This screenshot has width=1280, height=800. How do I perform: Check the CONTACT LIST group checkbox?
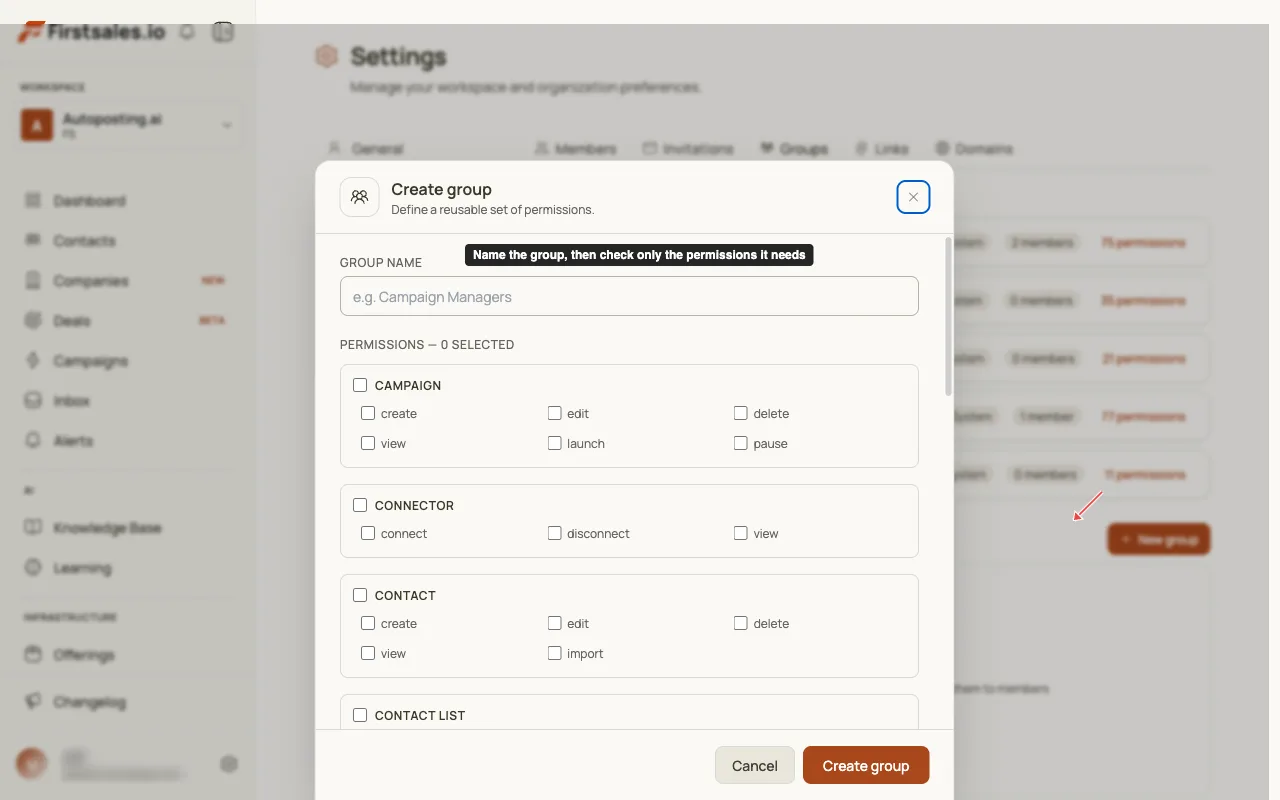tap(360, 715)
